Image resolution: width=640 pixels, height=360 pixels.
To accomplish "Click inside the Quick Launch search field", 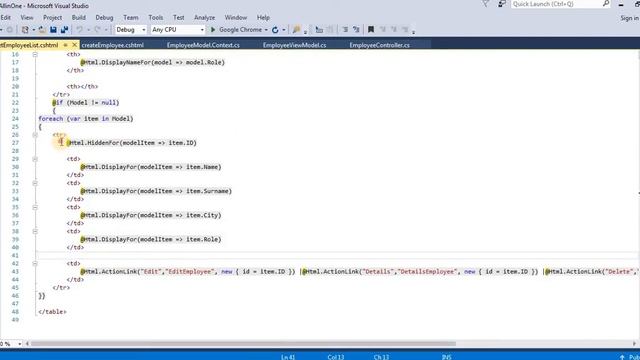I will tap(556, 4).
